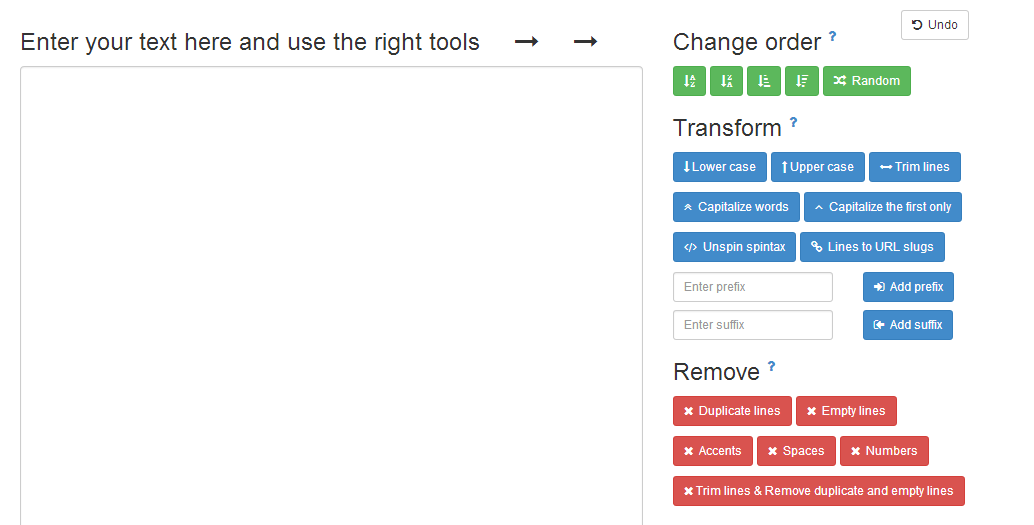This screenshot has height=525, width=1034.
Task: Open the Remove help question mark
Action: click(771, 367)
